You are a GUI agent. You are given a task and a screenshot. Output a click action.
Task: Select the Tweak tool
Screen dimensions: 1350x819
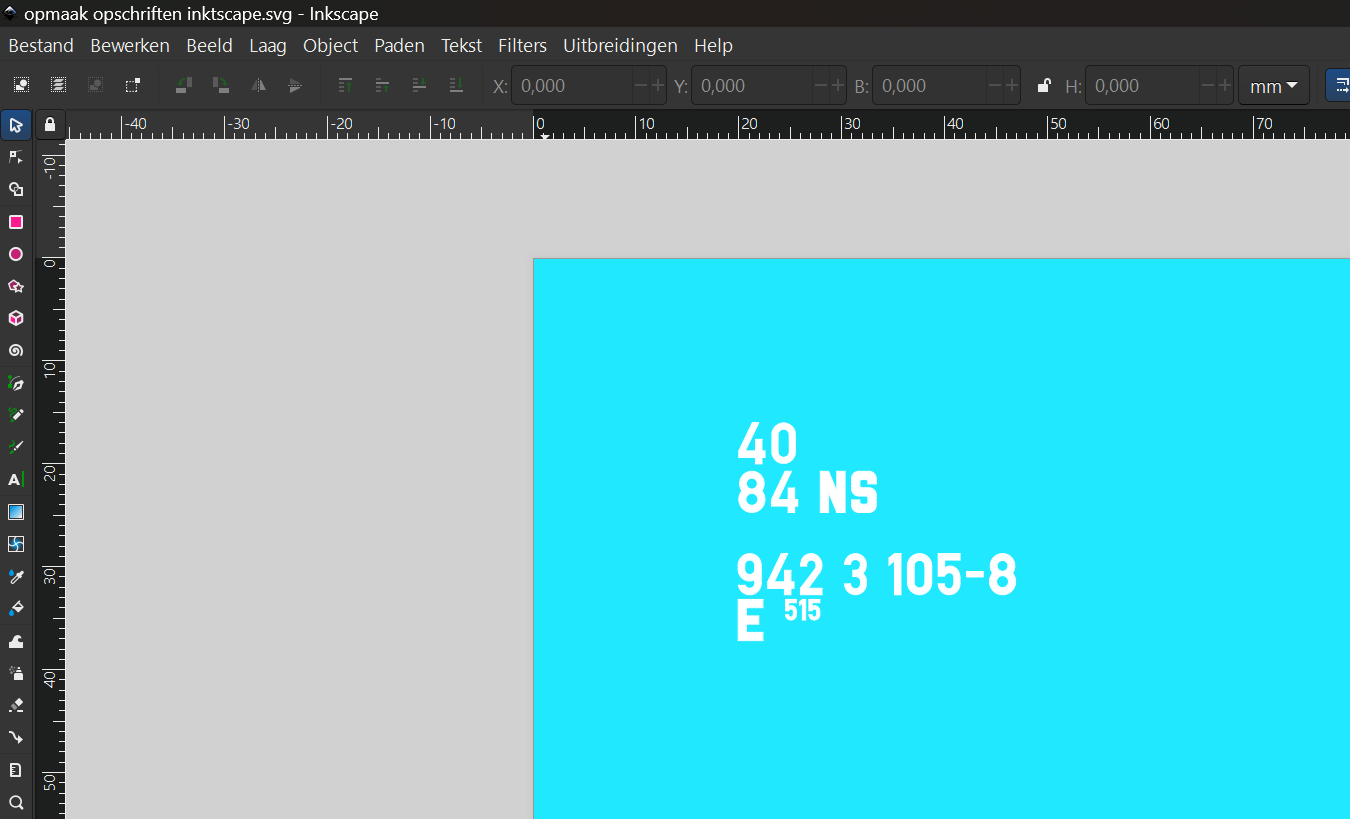point(16,641)
